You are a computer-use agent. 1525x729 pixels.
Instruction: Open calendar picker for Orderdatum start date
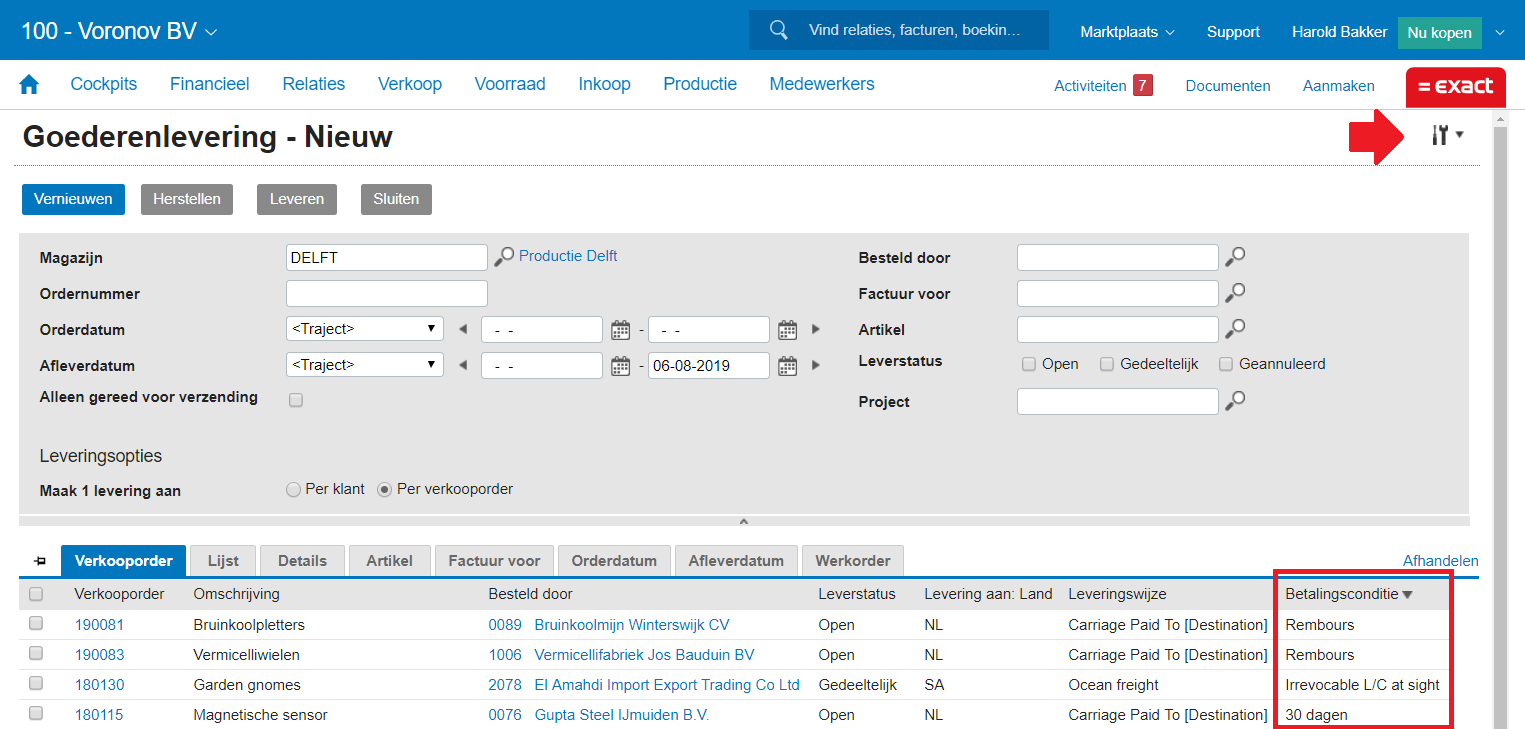click(620, 329)
